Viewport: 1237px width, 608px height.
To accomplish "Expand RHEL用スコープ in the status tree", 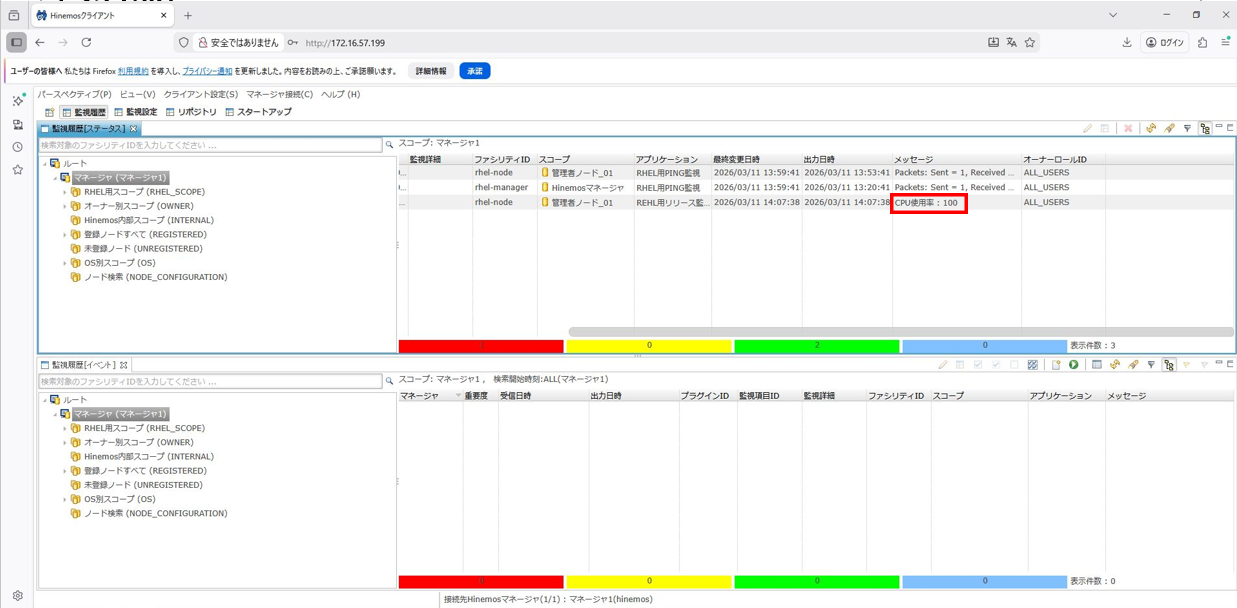I will (x=65, y=192).
